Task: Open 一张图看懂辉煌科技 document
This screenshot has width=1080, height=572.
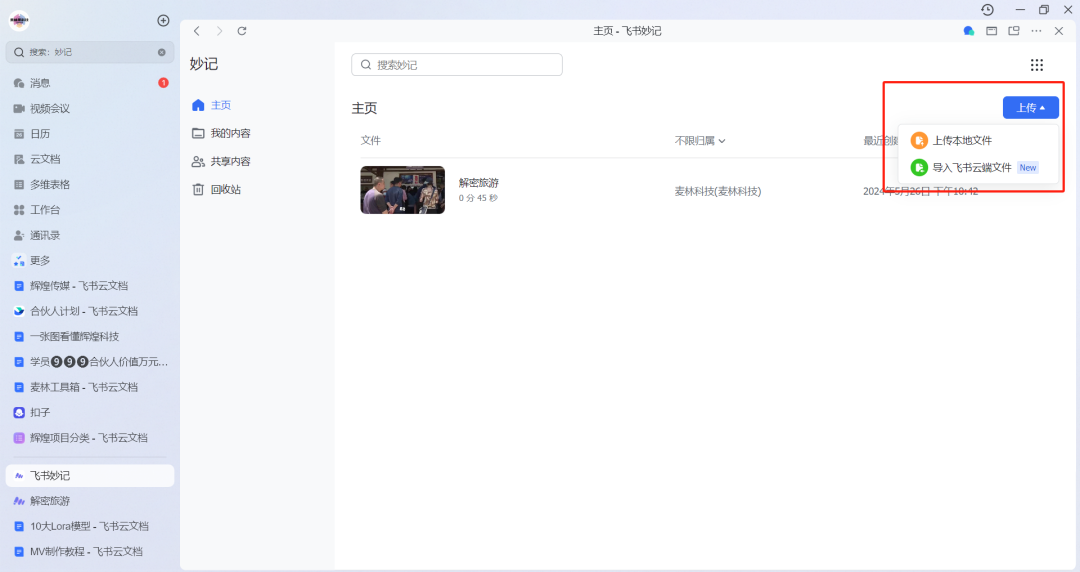Action: (x=90, y=336)
